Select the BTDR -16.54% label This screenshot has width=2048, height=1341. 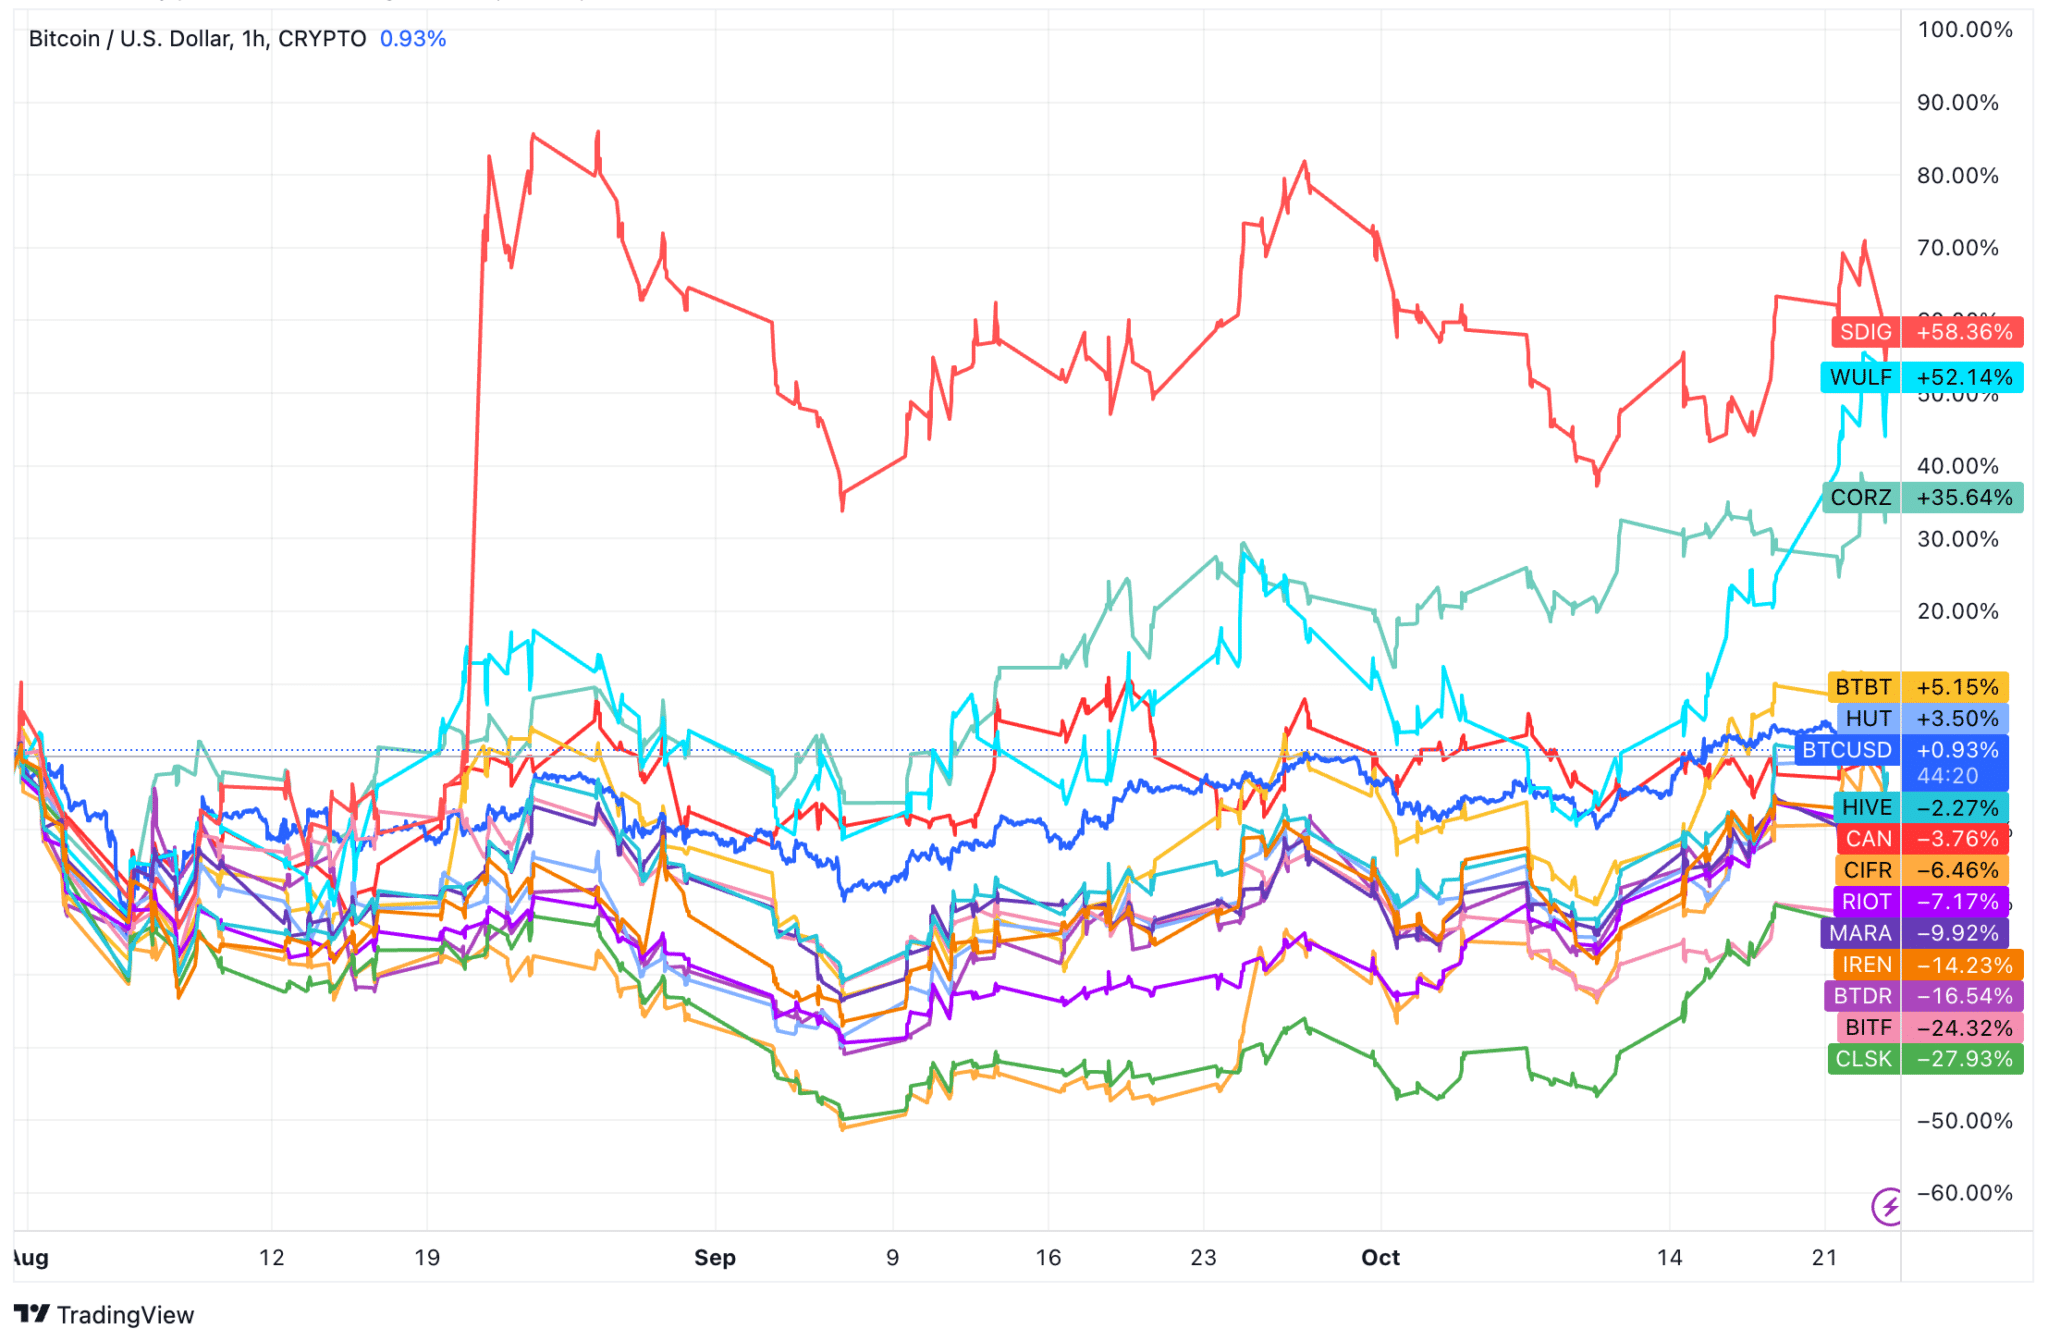pyautogui.click(x=1923, y=996)
